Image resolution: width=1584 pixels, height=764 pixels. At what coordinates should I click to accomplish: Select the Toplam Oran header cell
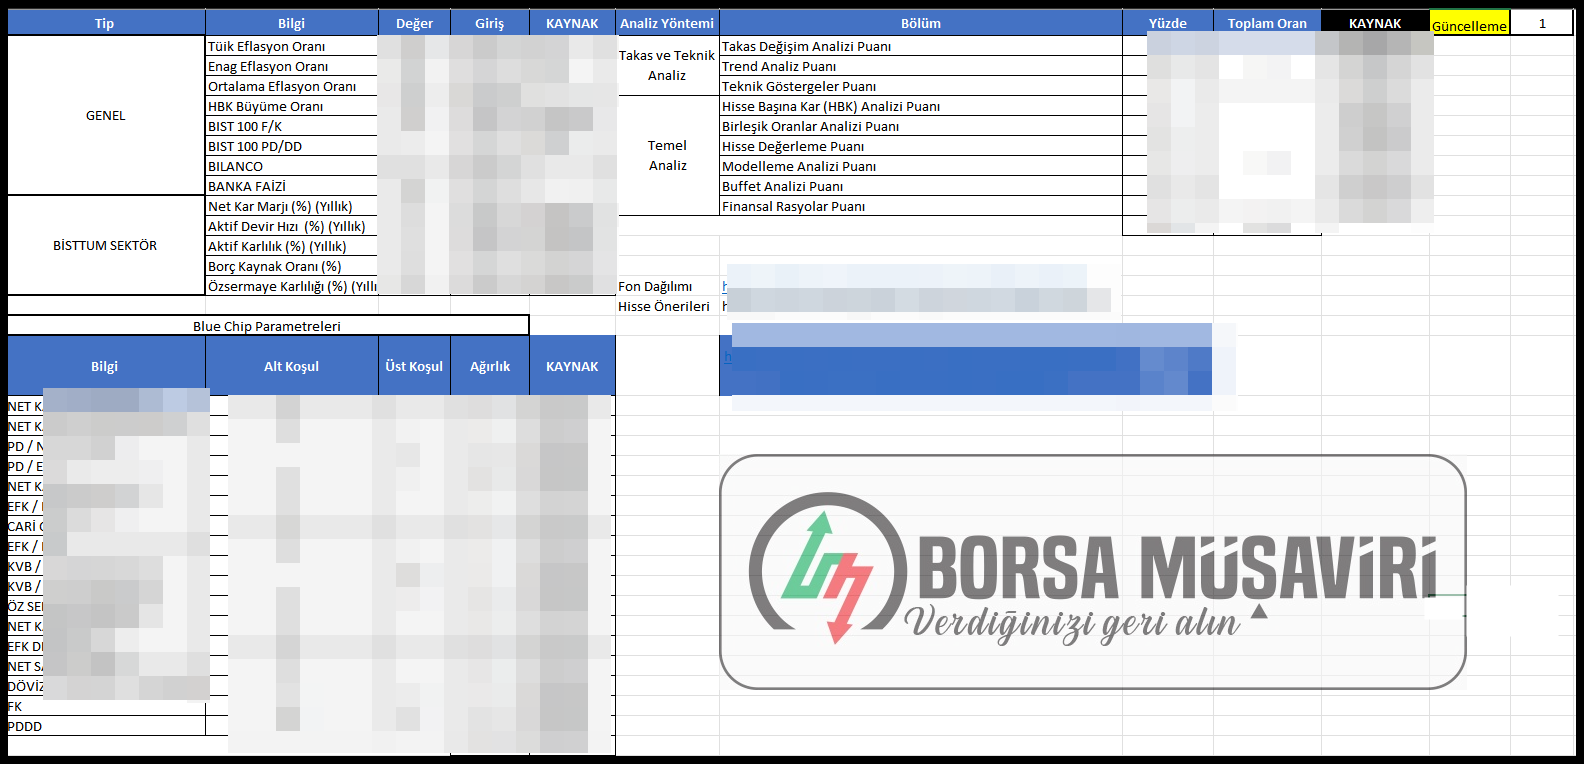pos(1267,23)
